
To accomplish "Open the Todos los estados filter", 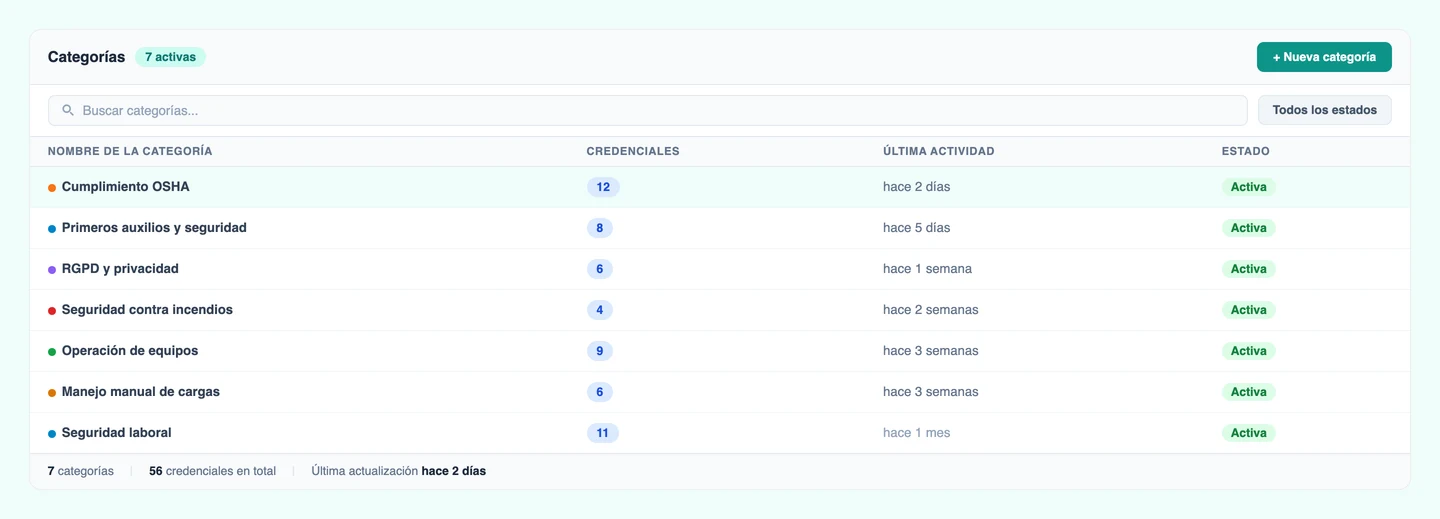I will [1324, 110].
